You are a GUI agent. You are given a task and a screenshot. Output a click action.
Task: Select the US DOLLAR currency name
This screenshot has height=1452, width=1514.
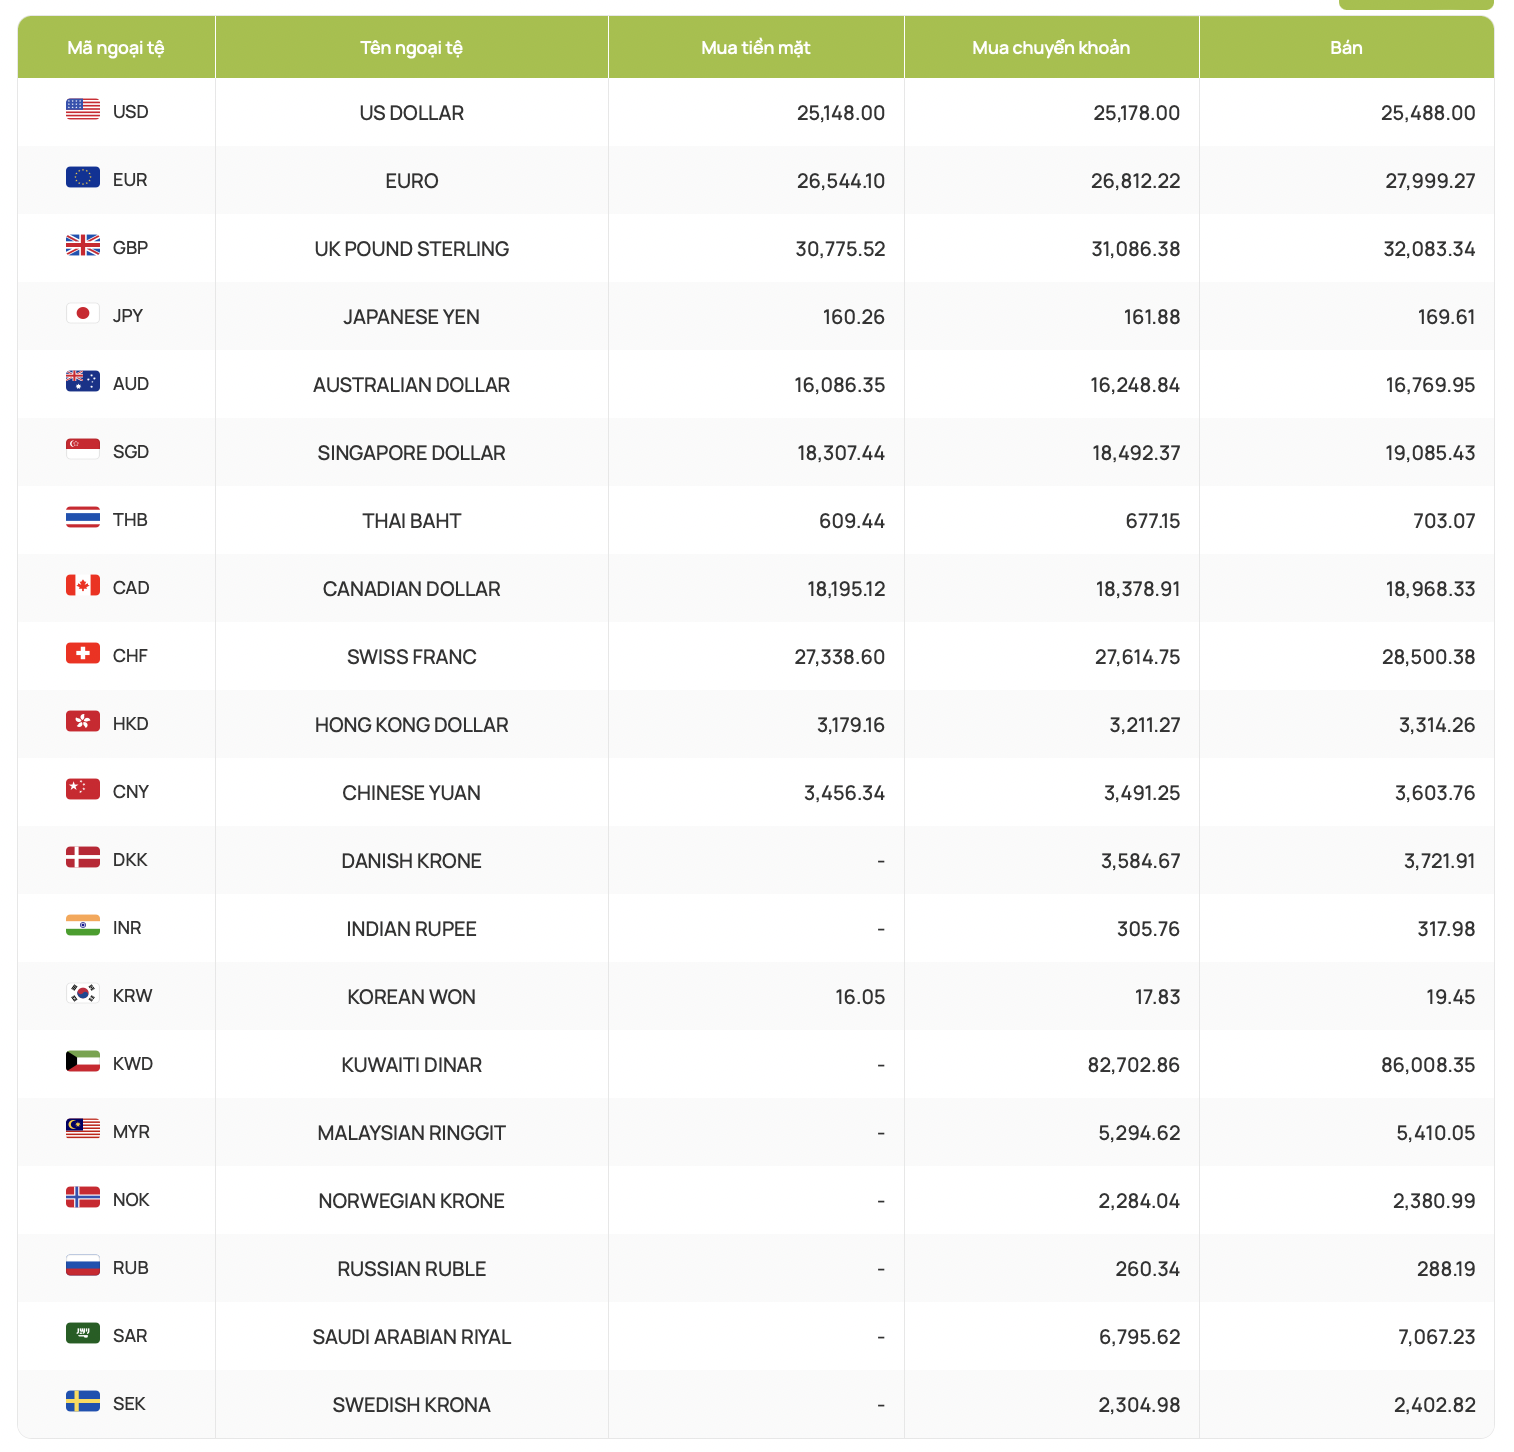pos(412,113)
